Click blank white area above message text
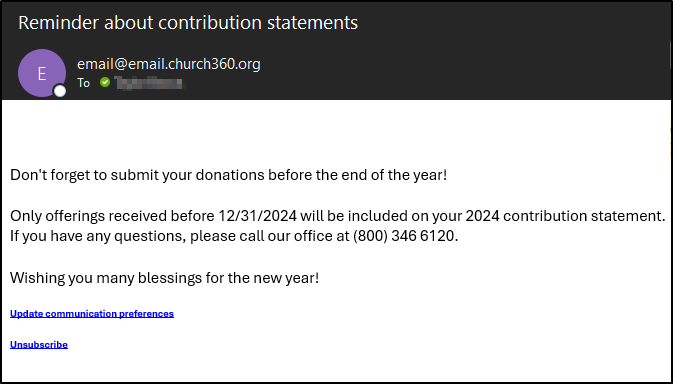The height and width of the screenshot is (384, 673). tap(335, 131)
